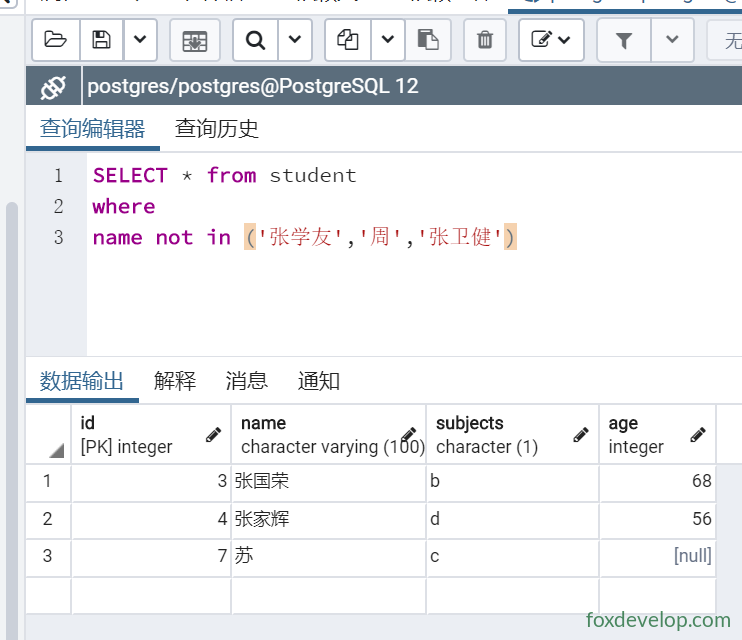742x640 pixels.
Task: Click the Filter funnel icon
Action: pyautogui.click(x=624, y=40)
